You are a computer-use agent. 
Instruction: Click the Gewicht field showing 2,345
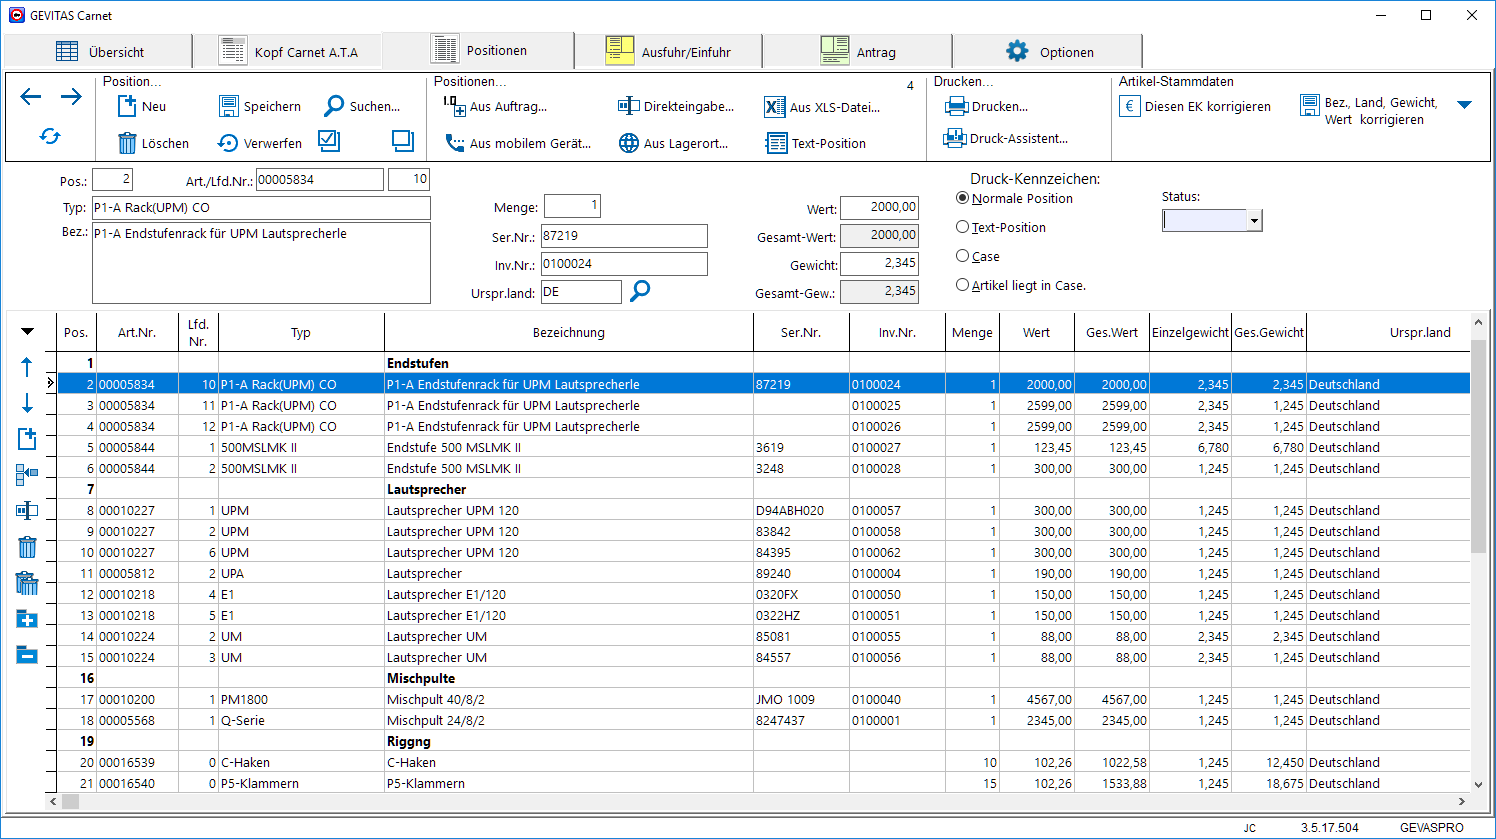pos(880,263)
